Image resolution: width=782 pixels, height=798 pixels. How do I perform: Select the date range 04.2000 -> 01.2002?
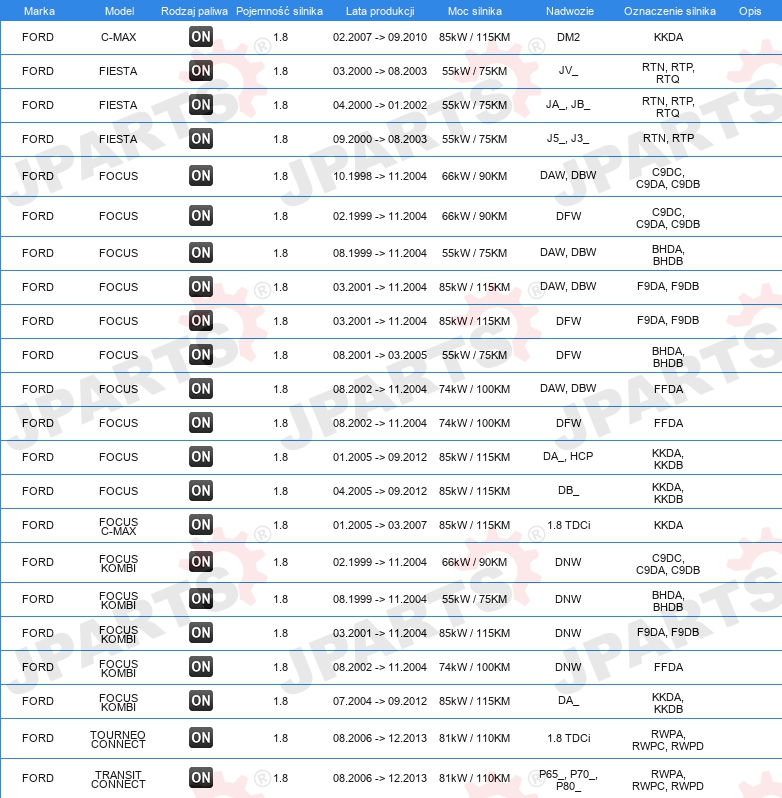(380, 105)
